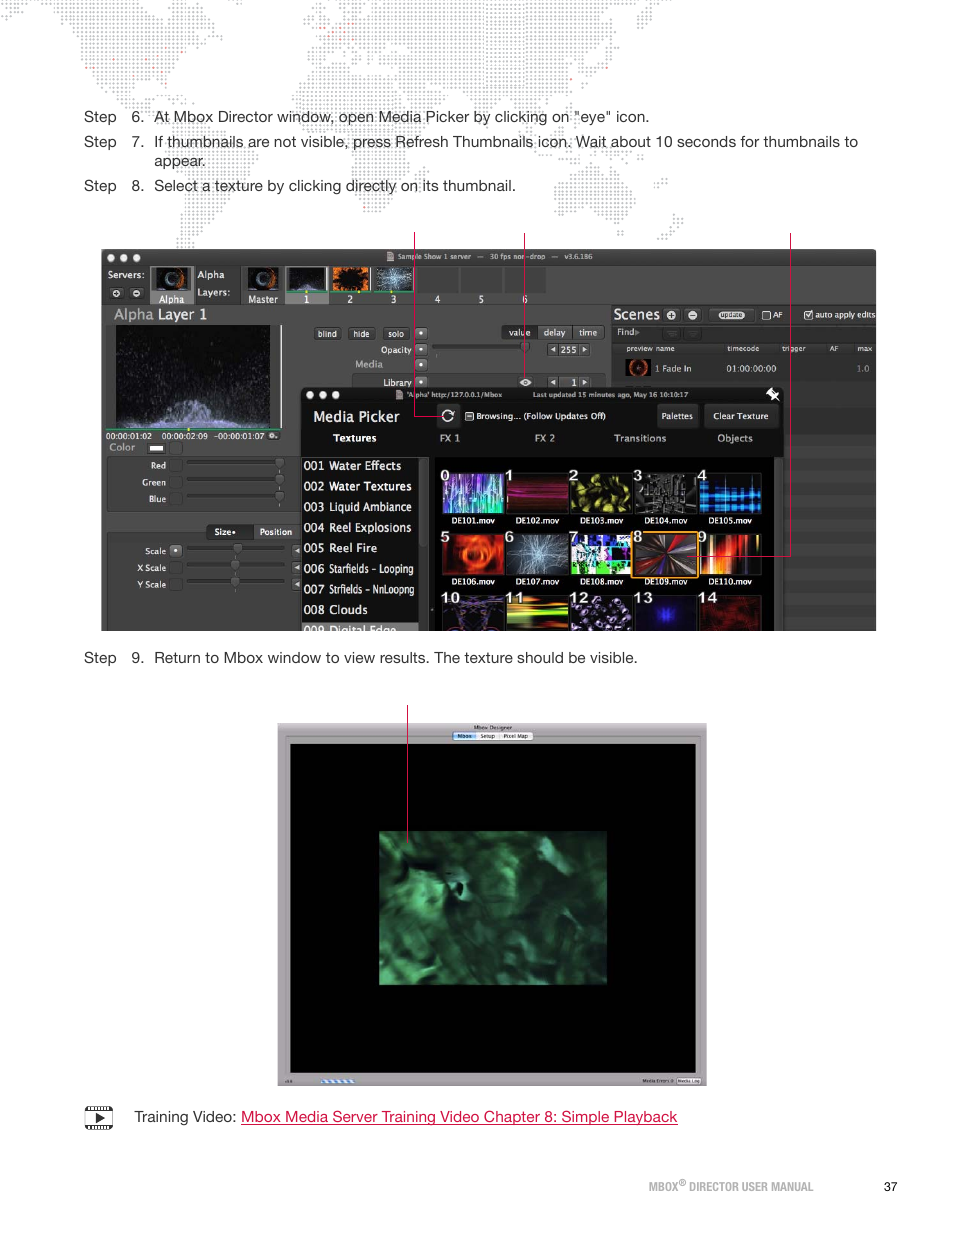Select the DE109.mov texture thumbnail
The height and width of the screenshot is (1235, 954).
pos(665,555)
